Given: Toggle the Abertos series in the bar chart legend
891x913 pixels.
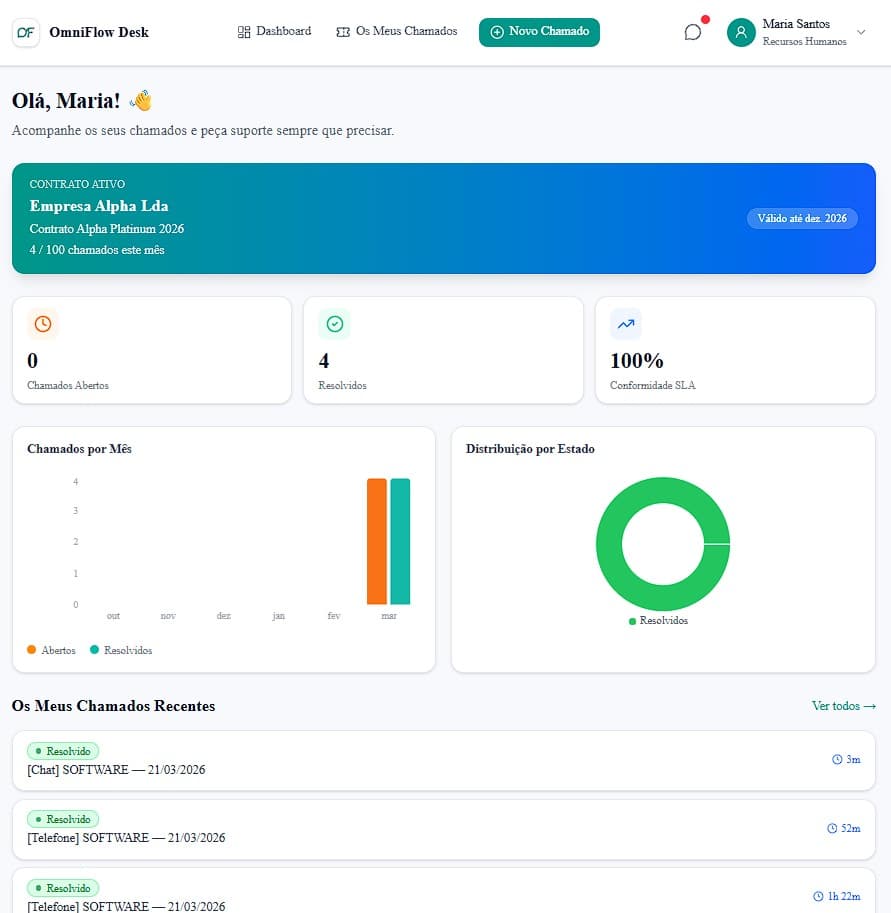Looking at the screenshot, I should pos(48,650).
